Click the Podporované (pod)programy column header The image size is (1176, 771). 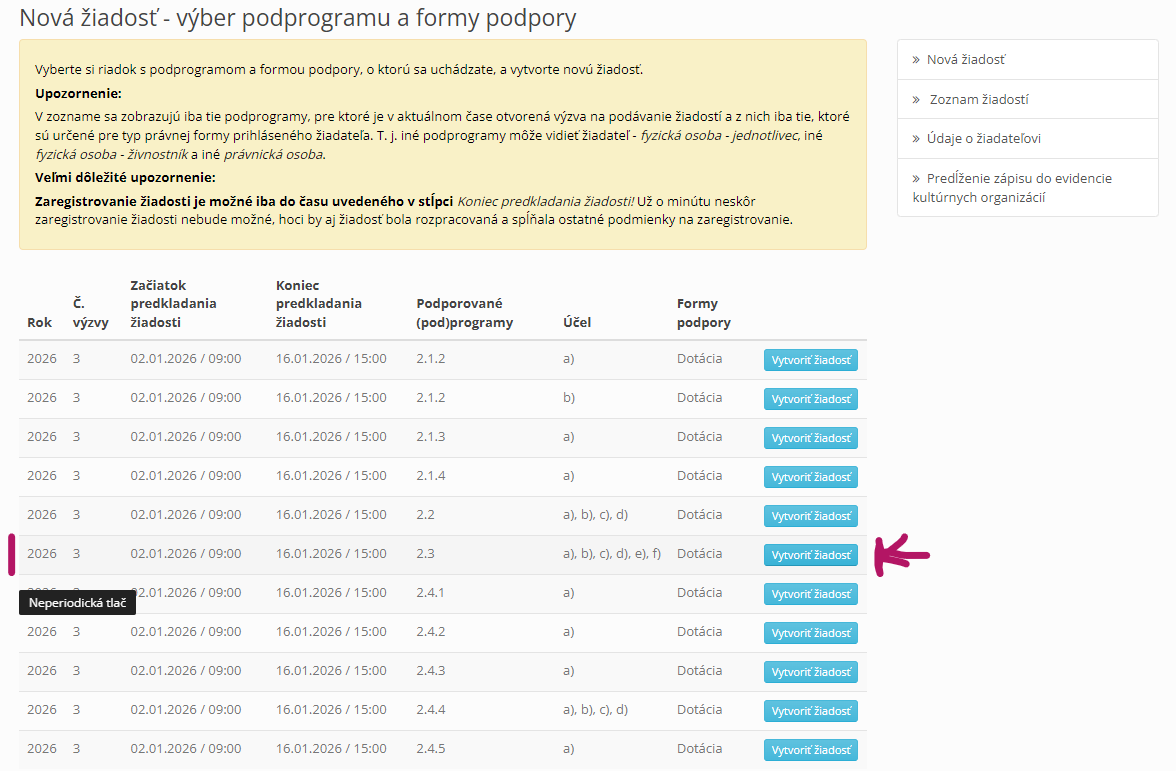coord(464,313)
